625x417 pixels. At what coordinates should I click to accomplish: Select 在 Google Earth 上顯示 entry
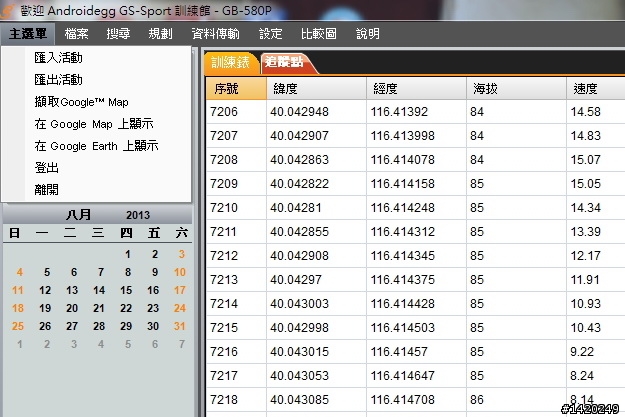pyautogui.click(x=96, y=146)
